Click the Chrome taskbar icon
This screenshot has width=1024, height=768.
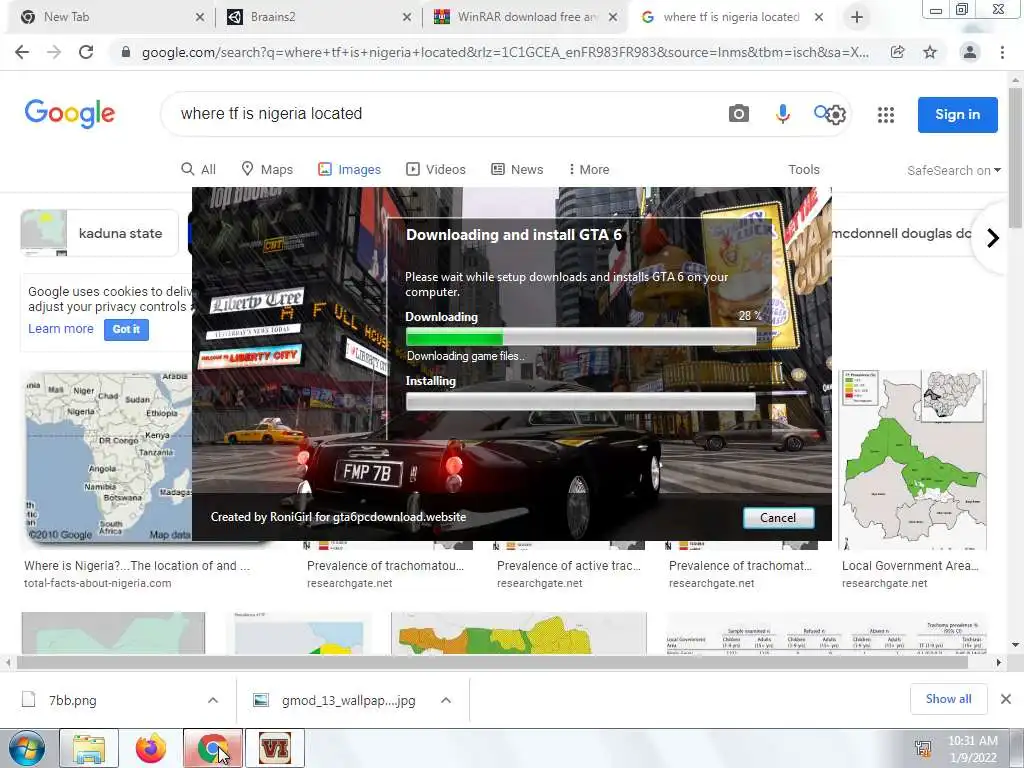pyautogui.click(x=213, y=748)
